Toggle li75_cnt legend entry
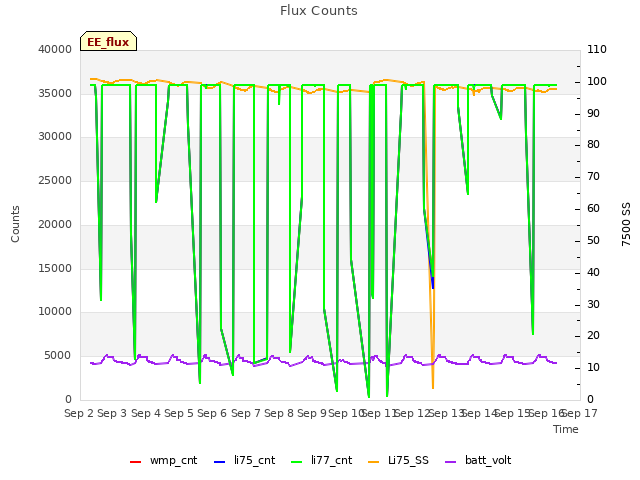 point(244,460)
